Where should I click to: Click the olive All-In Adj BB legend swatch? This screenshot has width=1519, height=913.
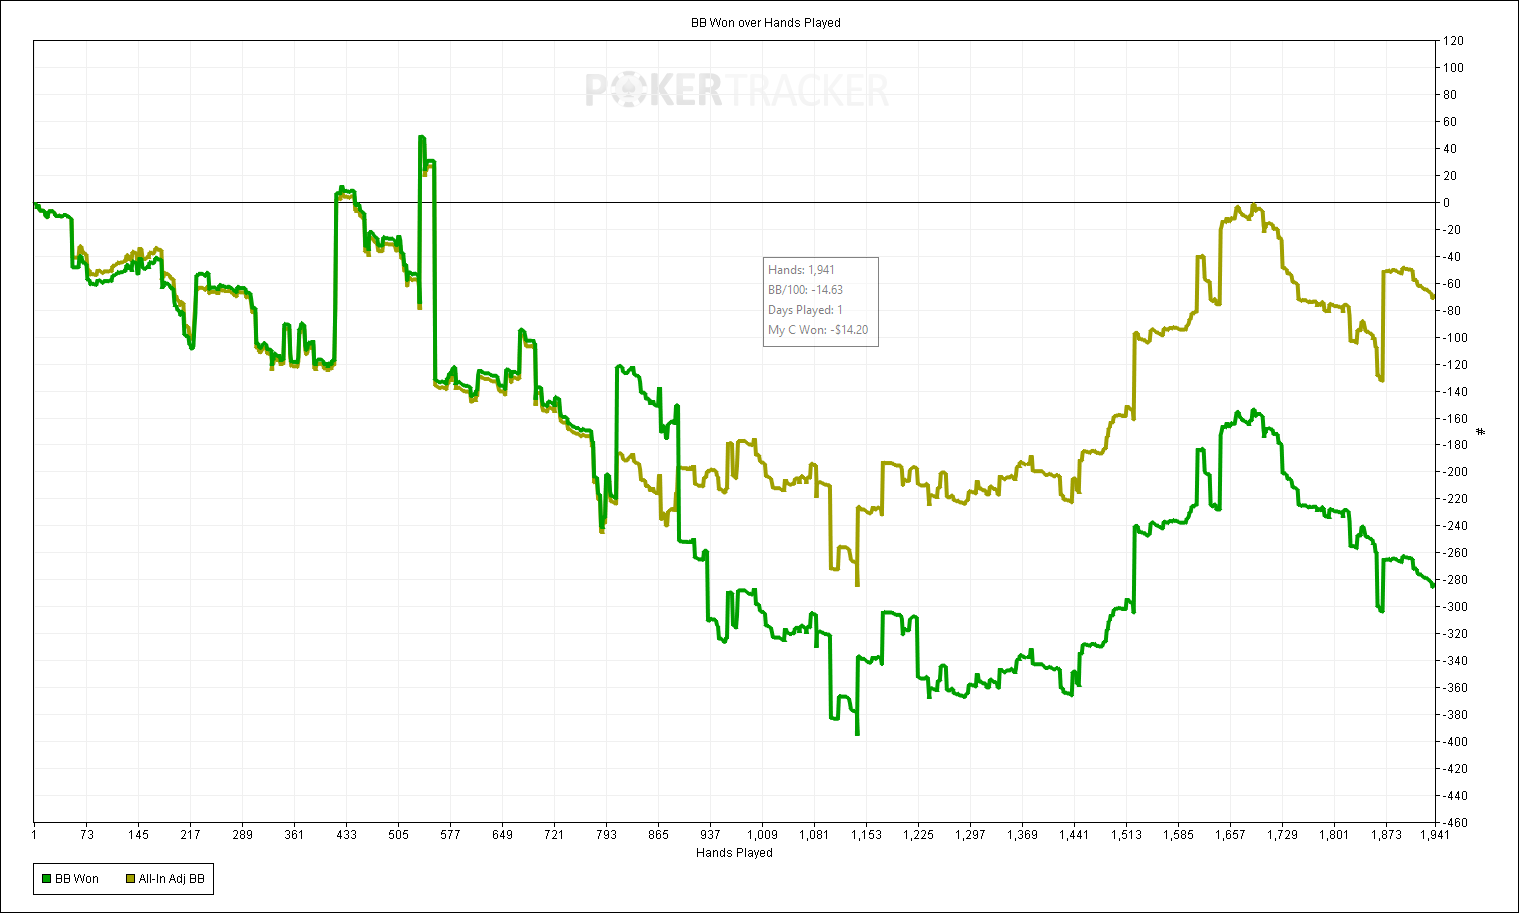click(130, 879)
